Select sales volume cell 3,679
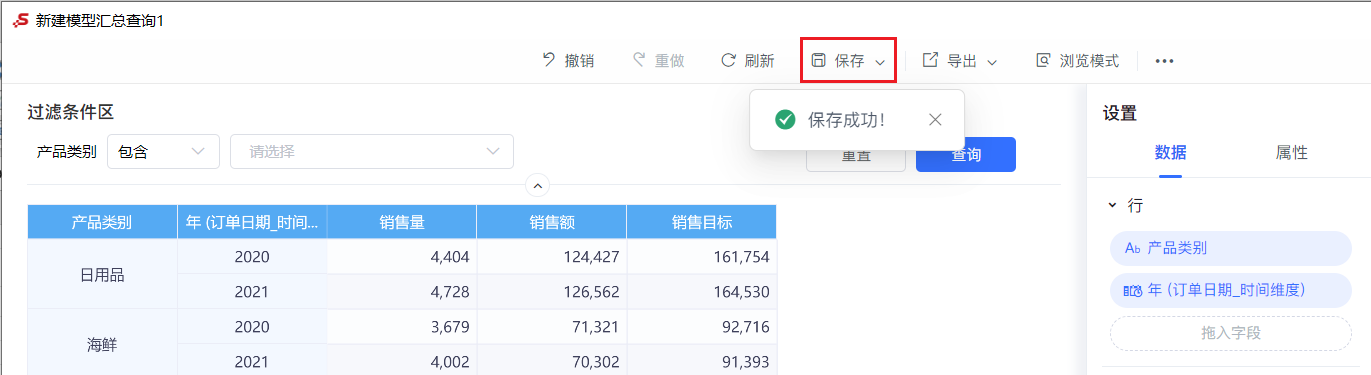Viewport: 1371px width, 375px height. (401, 327)
